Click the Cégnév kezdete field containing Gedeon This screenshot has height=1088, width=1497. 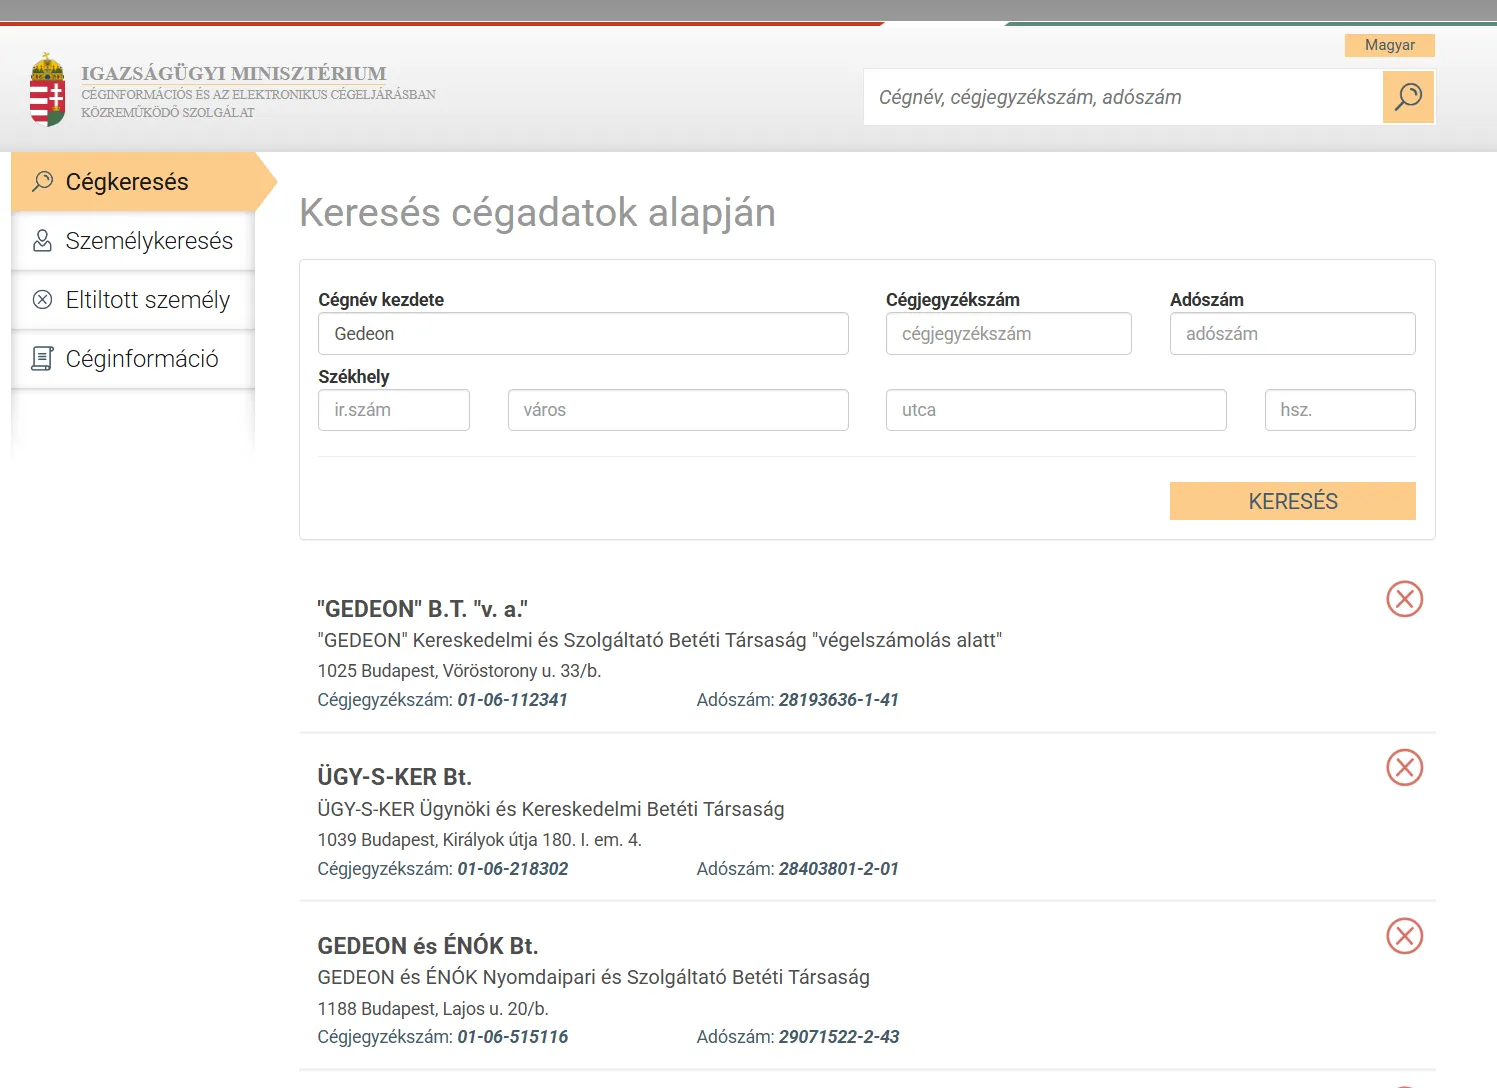(583, 334)
